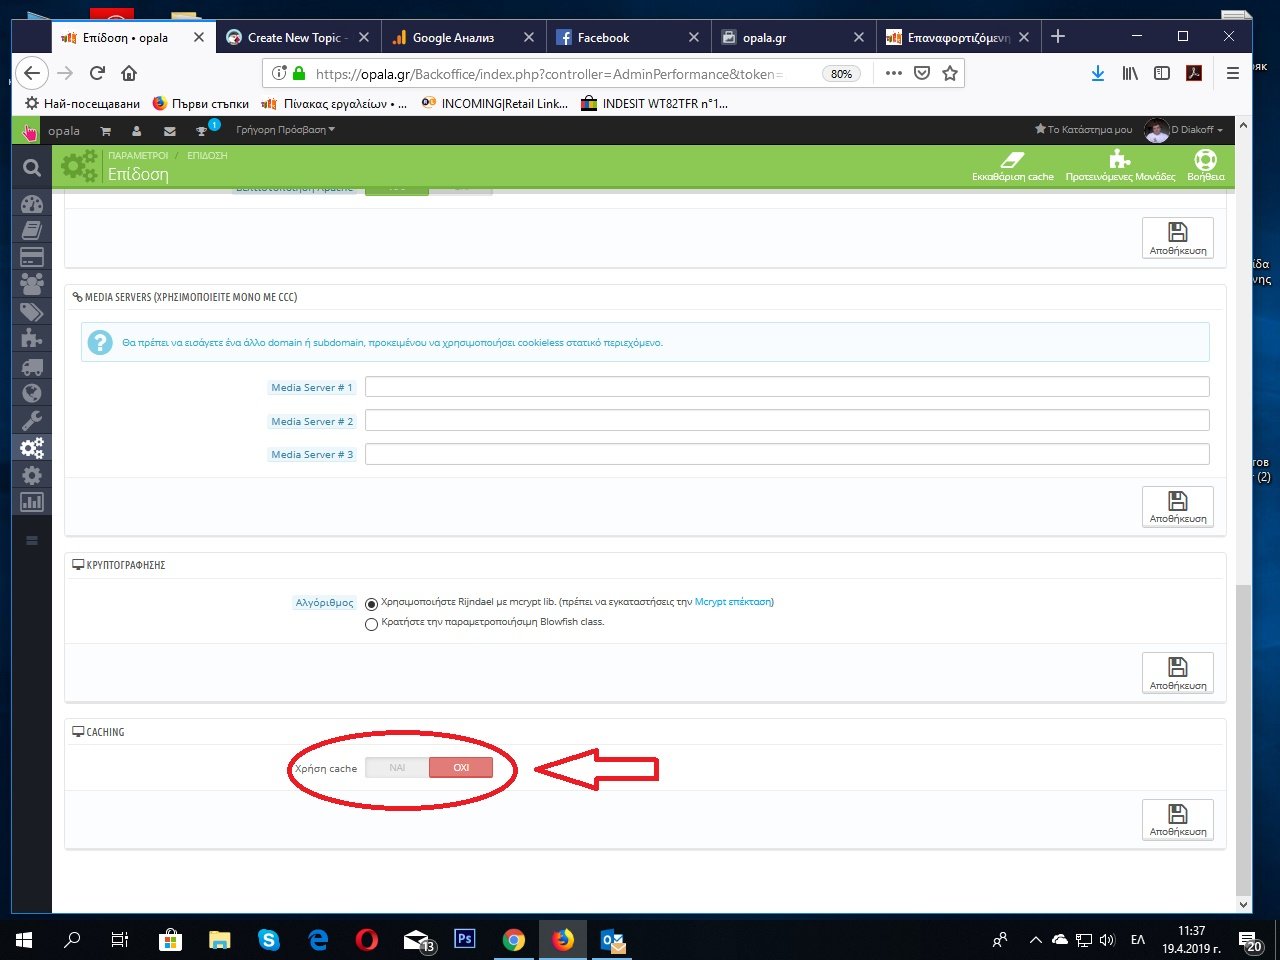Click the Media Server # 1 field

[787, 387]
